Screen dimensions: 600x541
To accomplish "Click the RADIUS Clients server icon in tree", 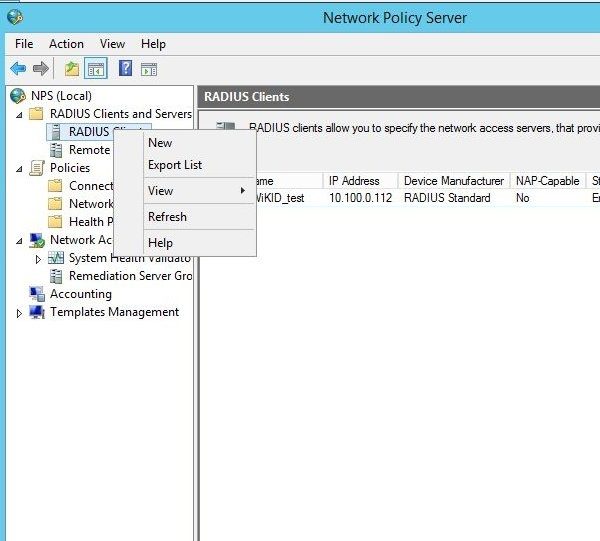I will point(56,132).
